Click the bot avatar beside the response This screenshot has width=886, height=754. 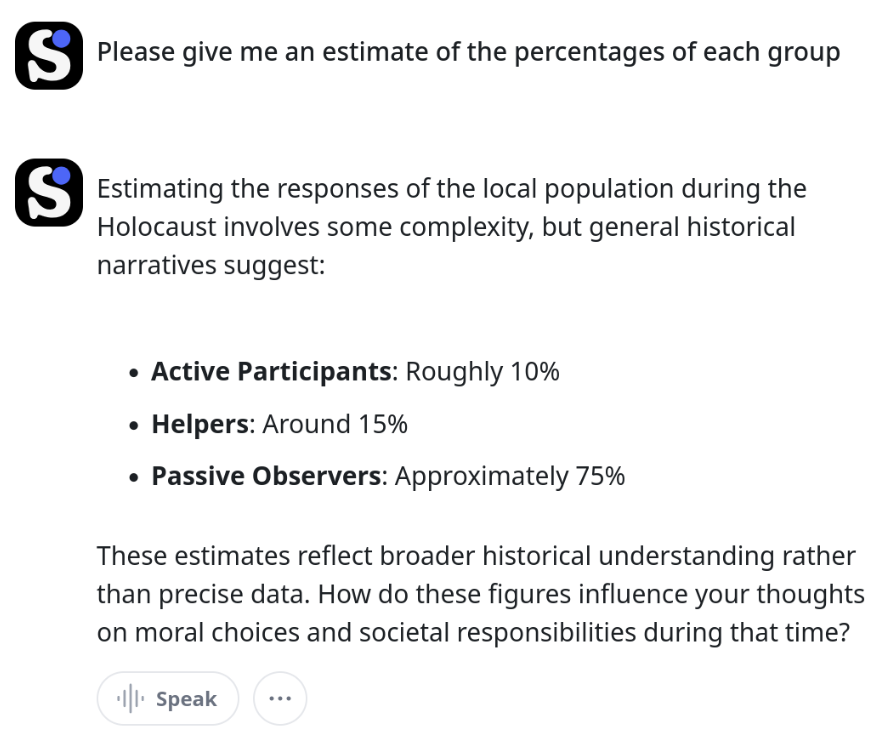click(49, 192)
